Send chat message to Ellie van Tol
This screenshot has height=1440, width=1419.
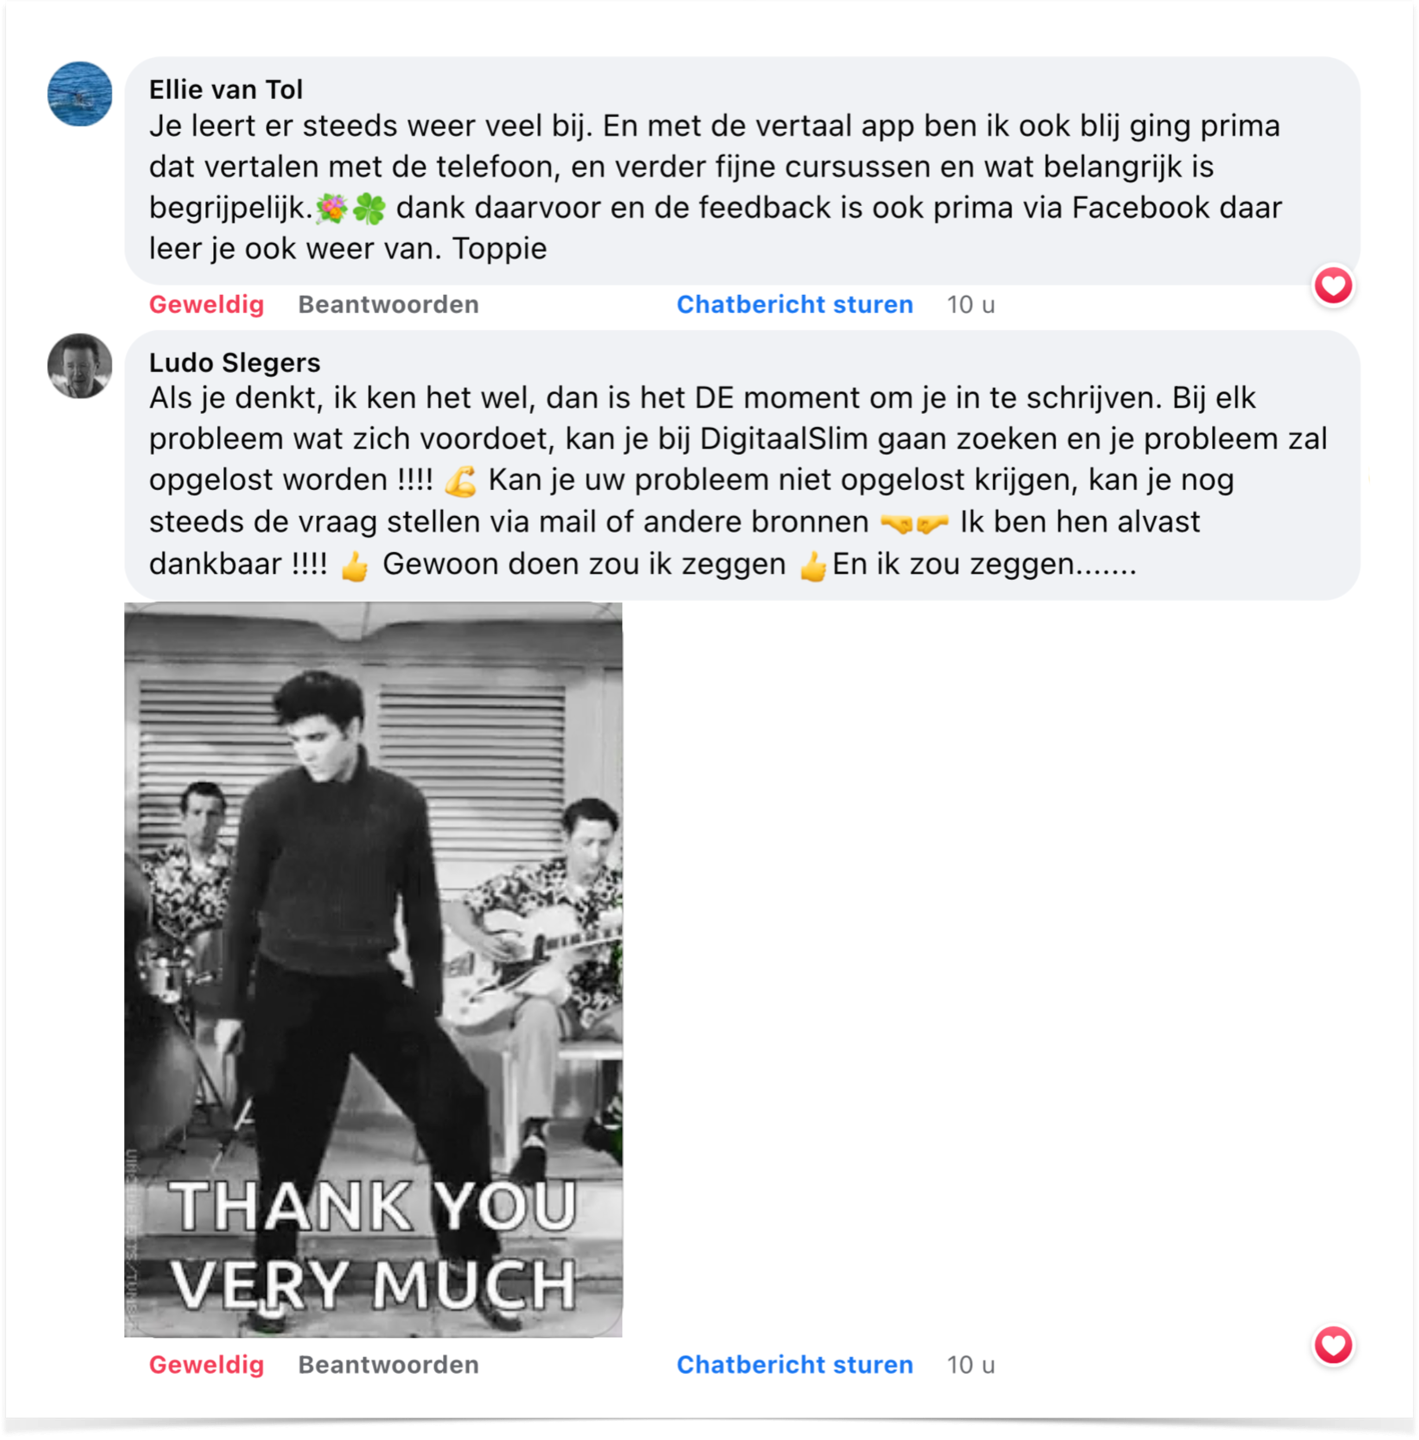point(795,304)
